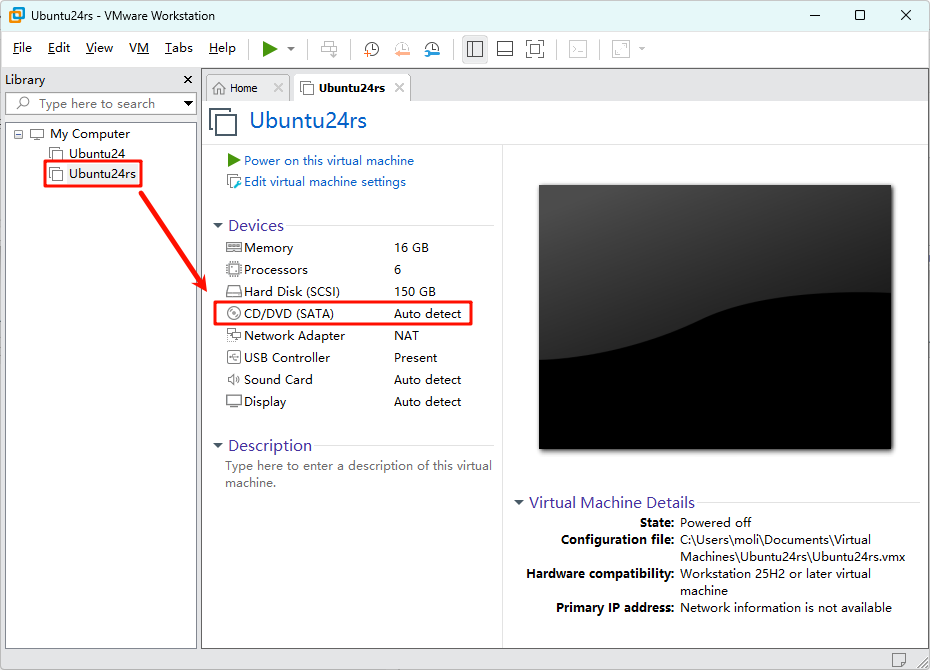The width and height of the screenshot is (930, 670).
Task: Click the console view toolbar icon
Action: pos(578,49)
